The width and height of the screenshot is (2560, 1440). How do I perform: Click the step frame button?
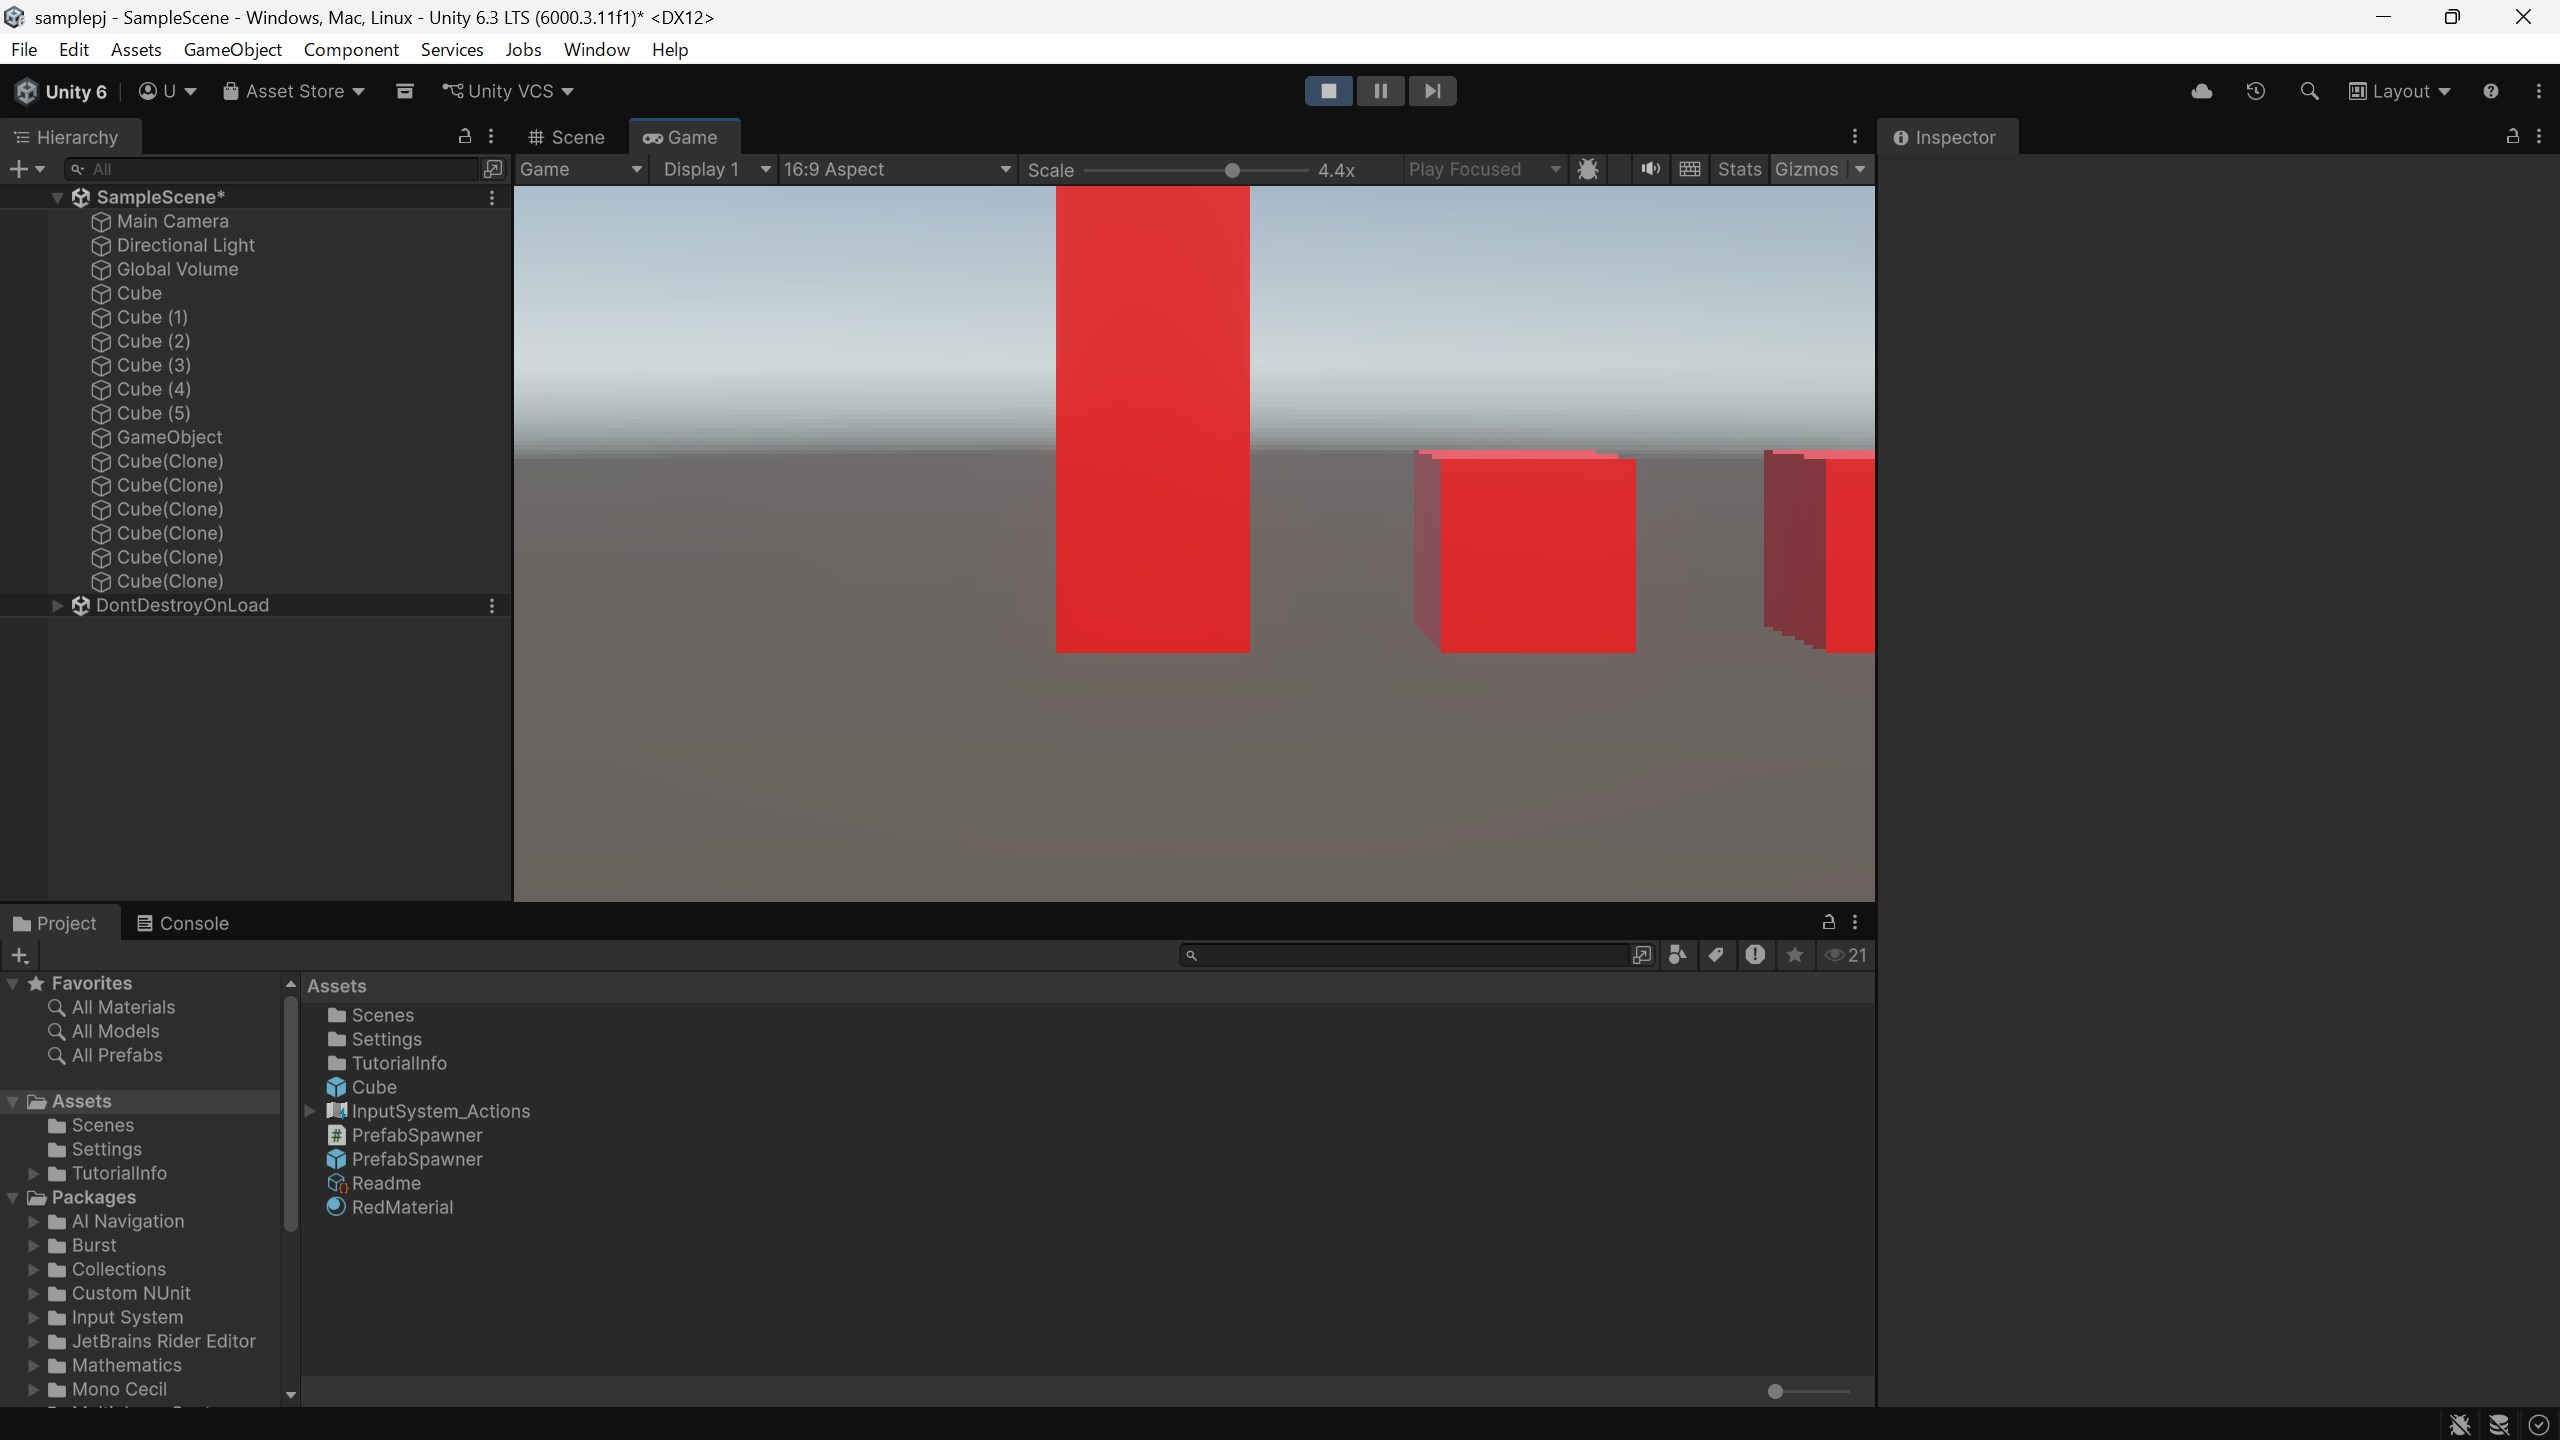pyautogui.click(x=1432, y=91)
